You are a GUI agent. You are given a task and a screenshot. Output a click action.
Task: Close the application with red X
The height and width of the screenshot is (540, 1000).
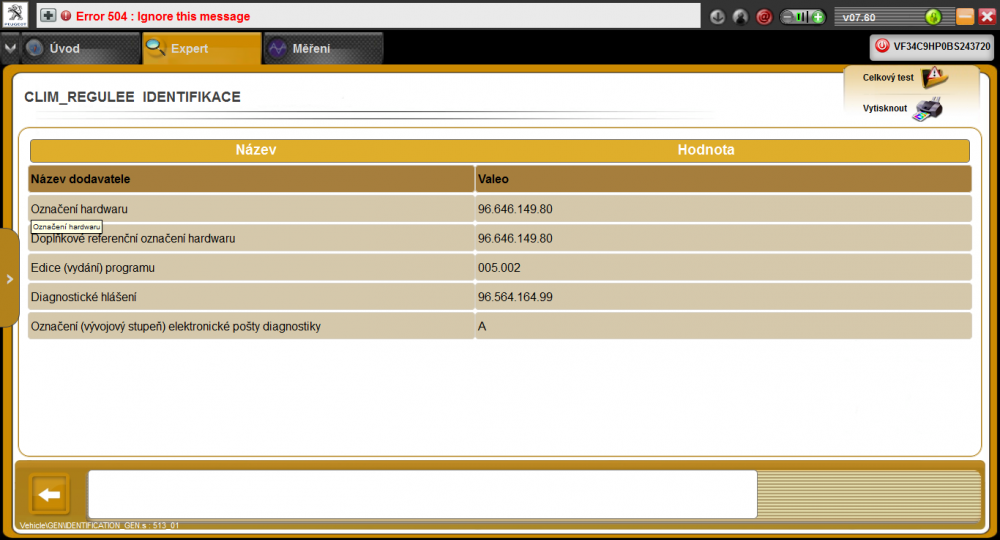(987, 17)
